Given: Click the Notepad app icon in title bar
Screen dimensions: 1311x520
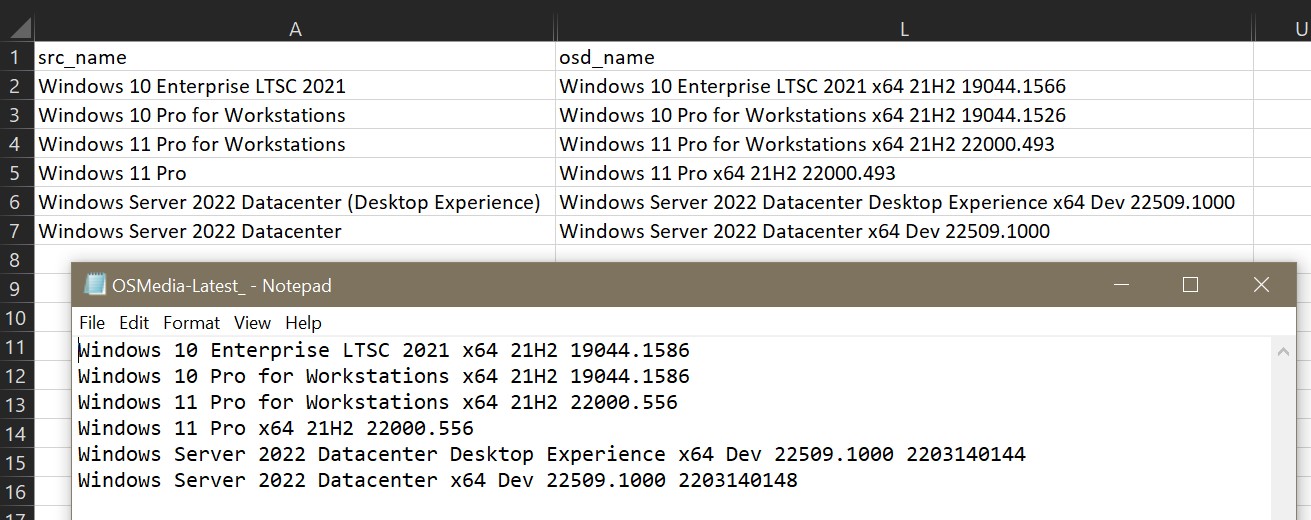Looking at the screenshot, I should click(x=95, y=285).
